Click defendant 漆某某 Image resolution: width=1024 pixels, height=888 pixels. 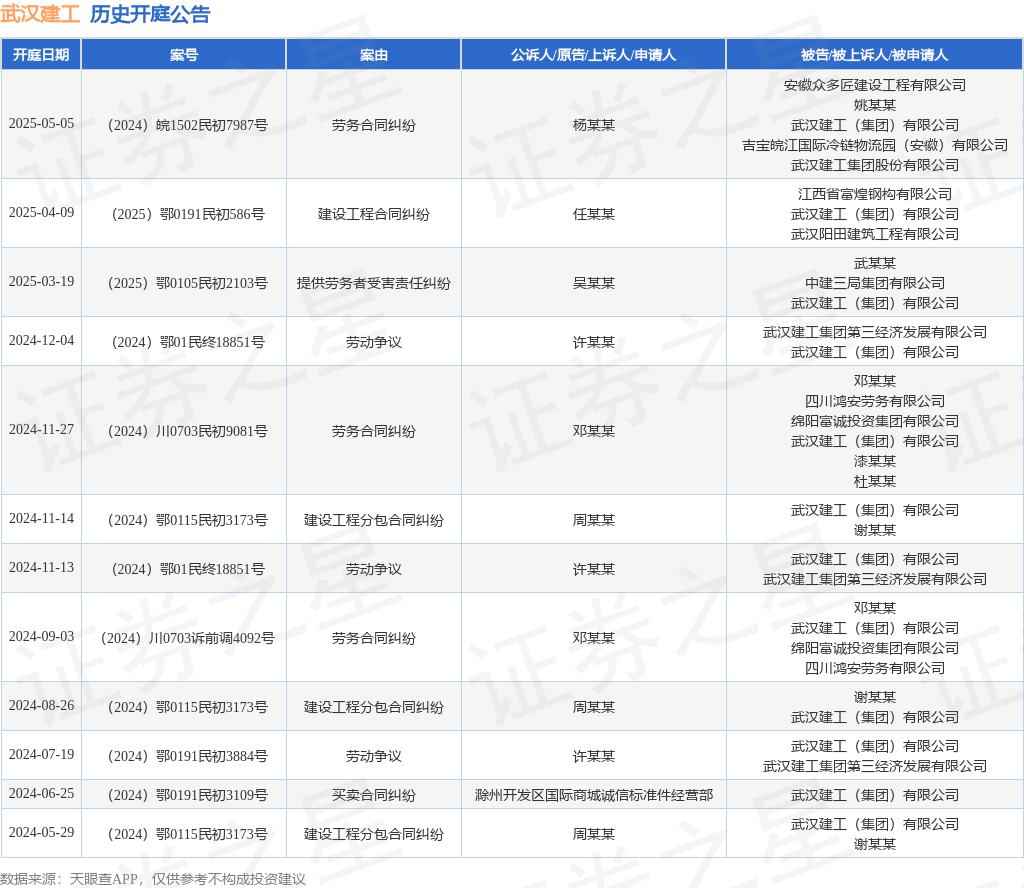[874, 461]
